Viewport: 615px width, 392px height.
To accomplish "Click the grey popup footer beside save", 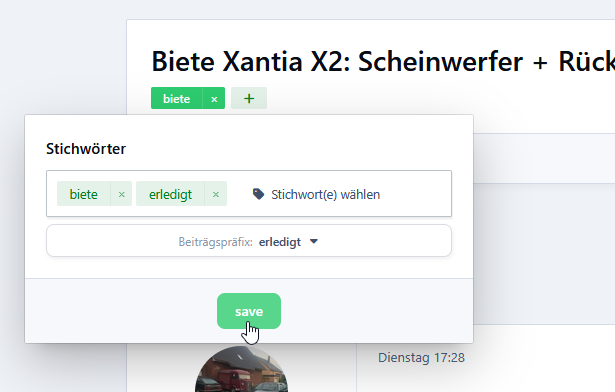I will (x=353, y=311).
